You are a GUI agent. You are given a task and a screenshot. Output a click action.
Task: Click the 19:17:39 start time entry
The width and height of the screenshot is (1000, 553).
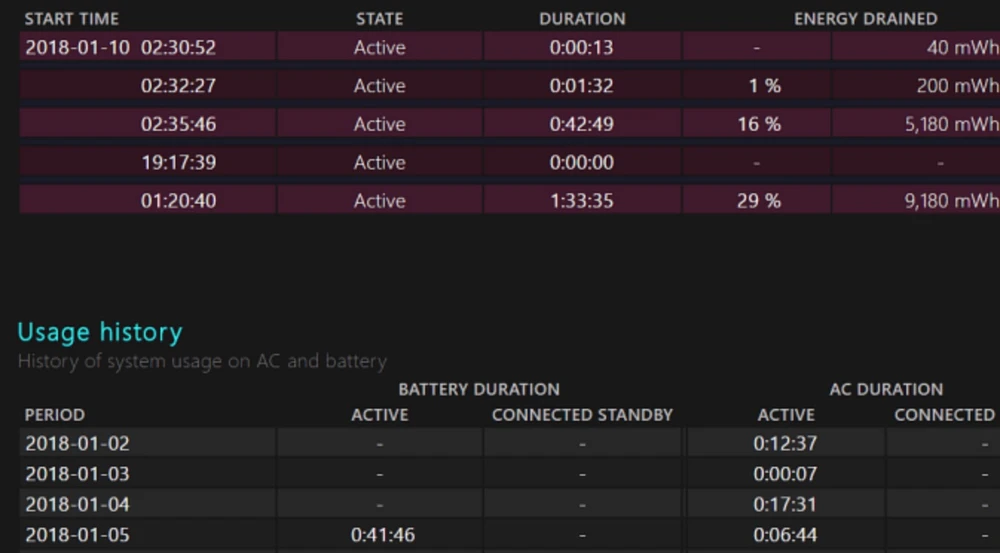point(178,162)
